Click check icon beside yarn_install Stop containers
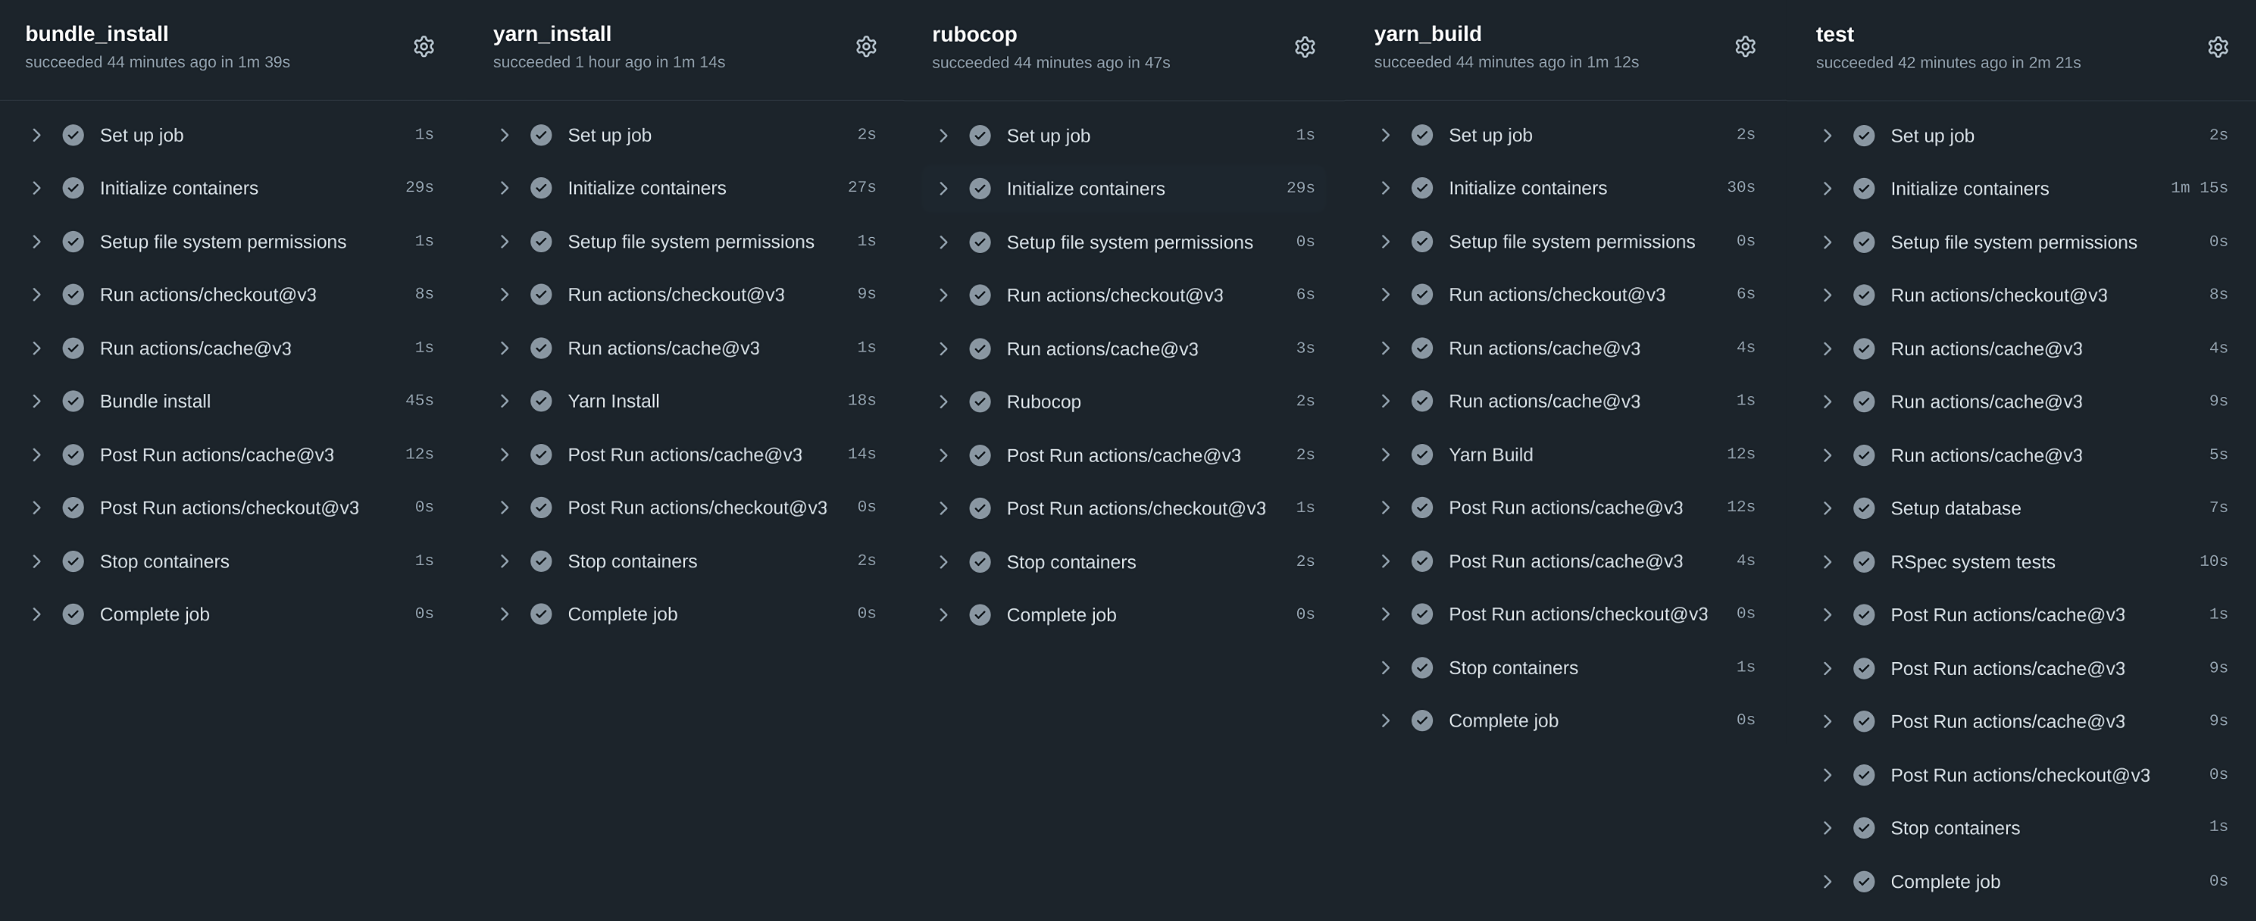2256x921 pixels. (x=541, y=561)
